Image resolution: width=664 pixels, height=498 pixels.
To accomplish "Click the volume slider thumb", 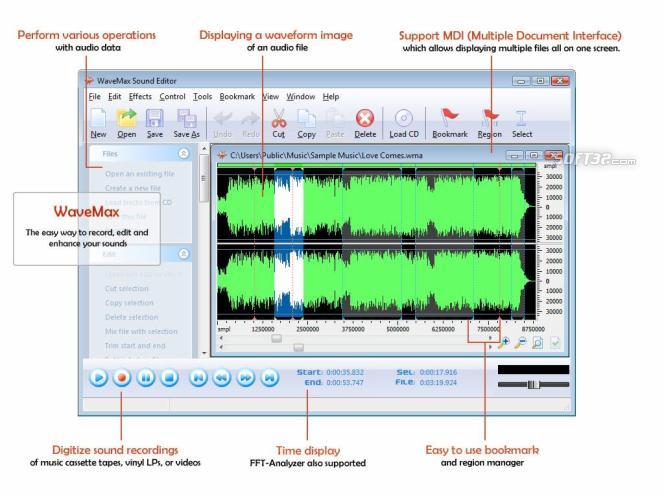I will pos(533,385).
